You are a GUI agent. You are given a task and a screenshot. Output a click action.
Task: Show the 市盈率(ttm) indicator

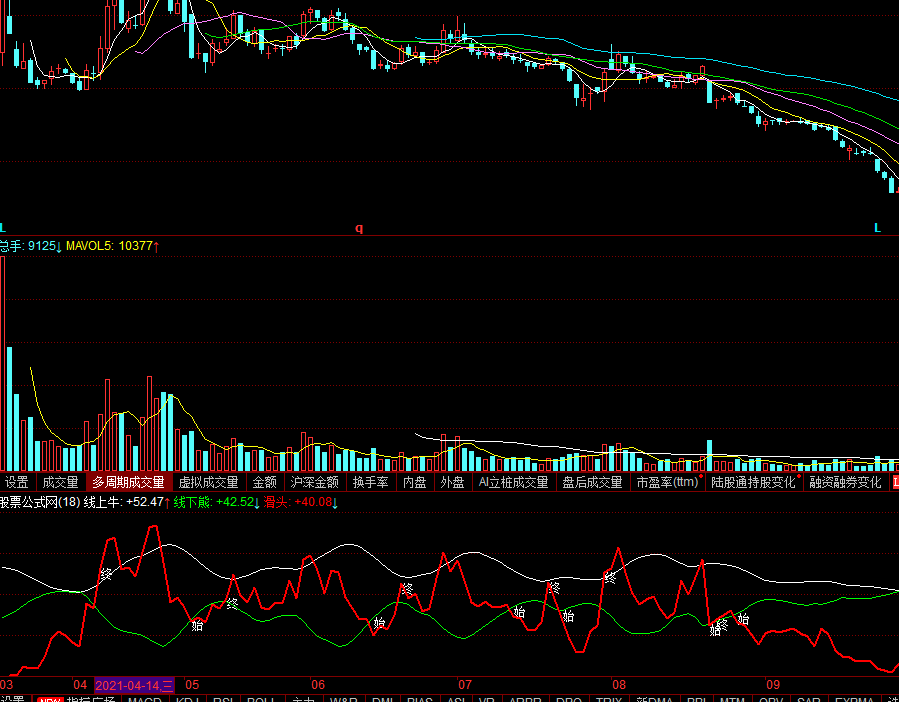tap(668, 482)
